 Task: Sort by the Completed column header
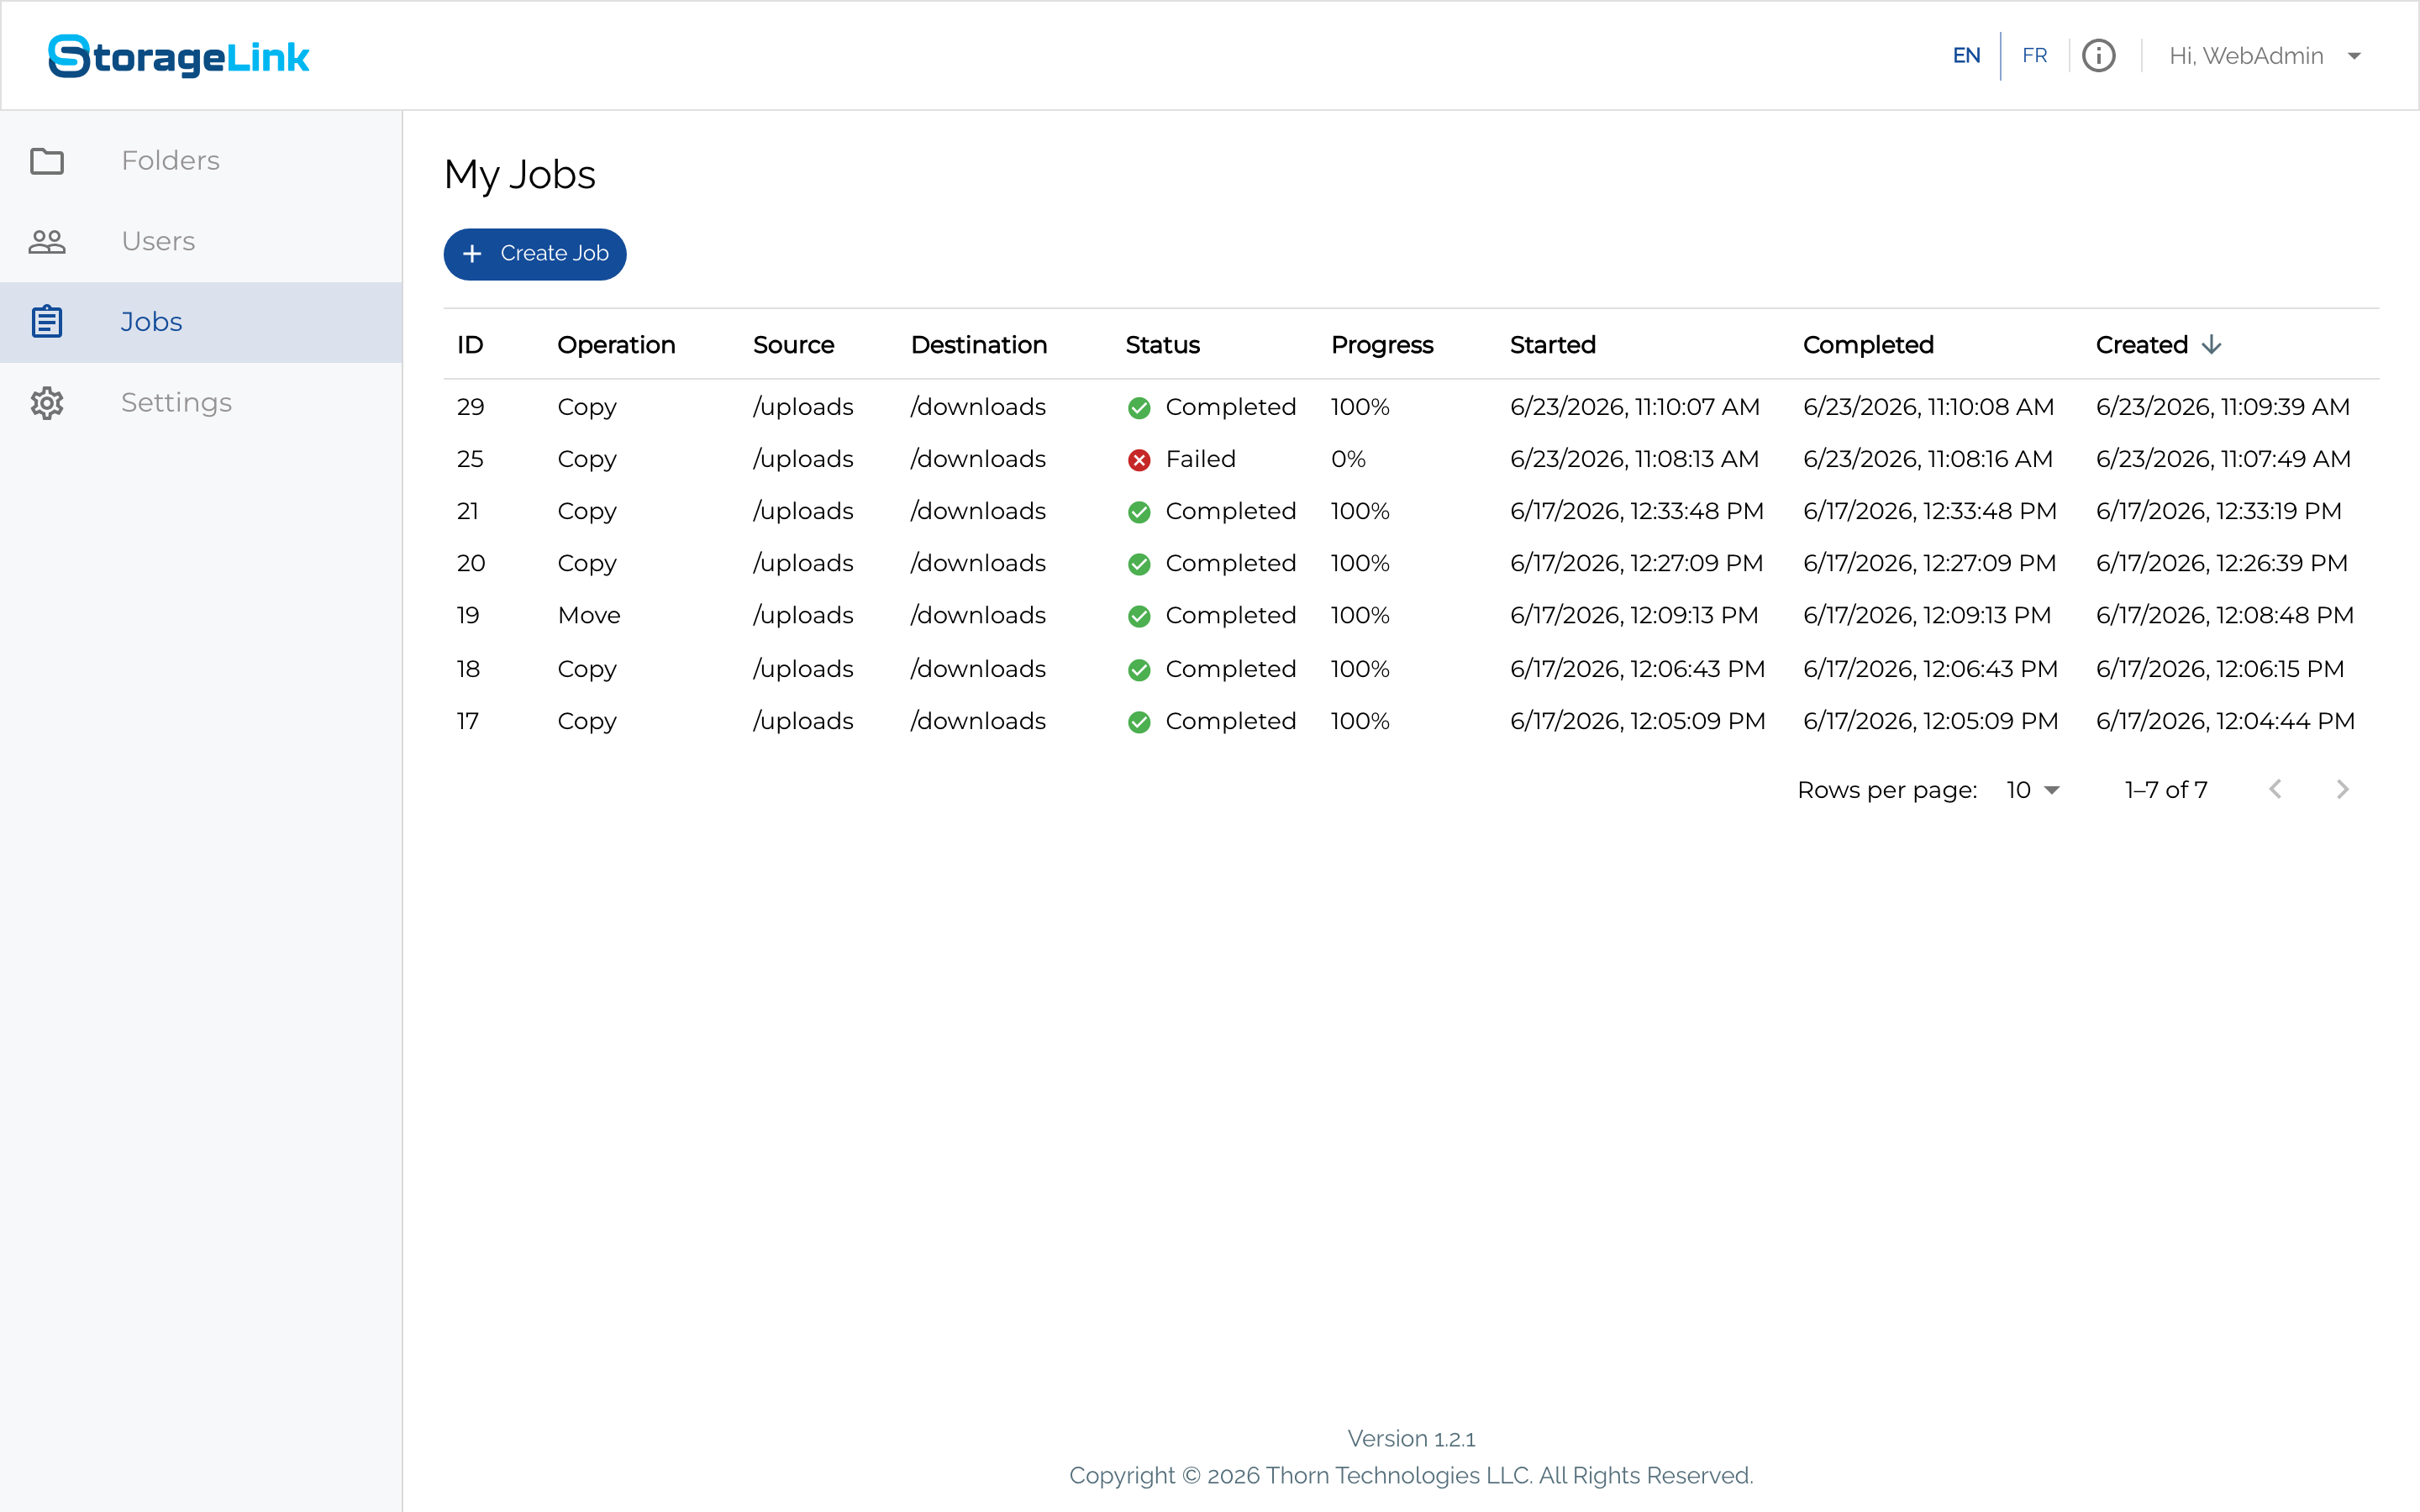pyautogui.click(x=1868, y=345)
